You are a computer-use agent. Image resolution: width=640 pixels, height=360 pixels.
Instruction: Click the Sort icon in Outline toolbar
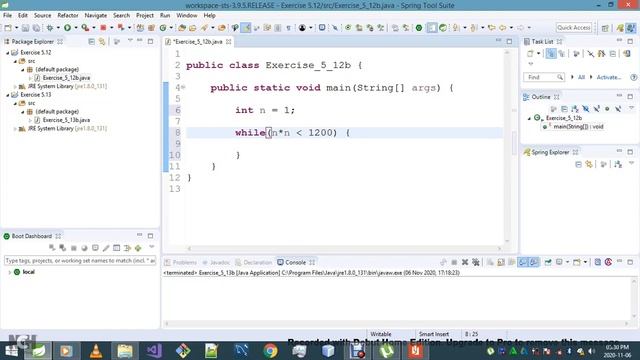click(x=575, y=109)
